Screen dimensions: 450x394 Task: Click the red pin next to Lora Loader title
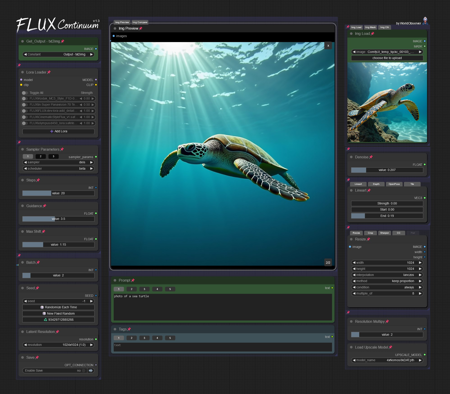coord(49,72)
